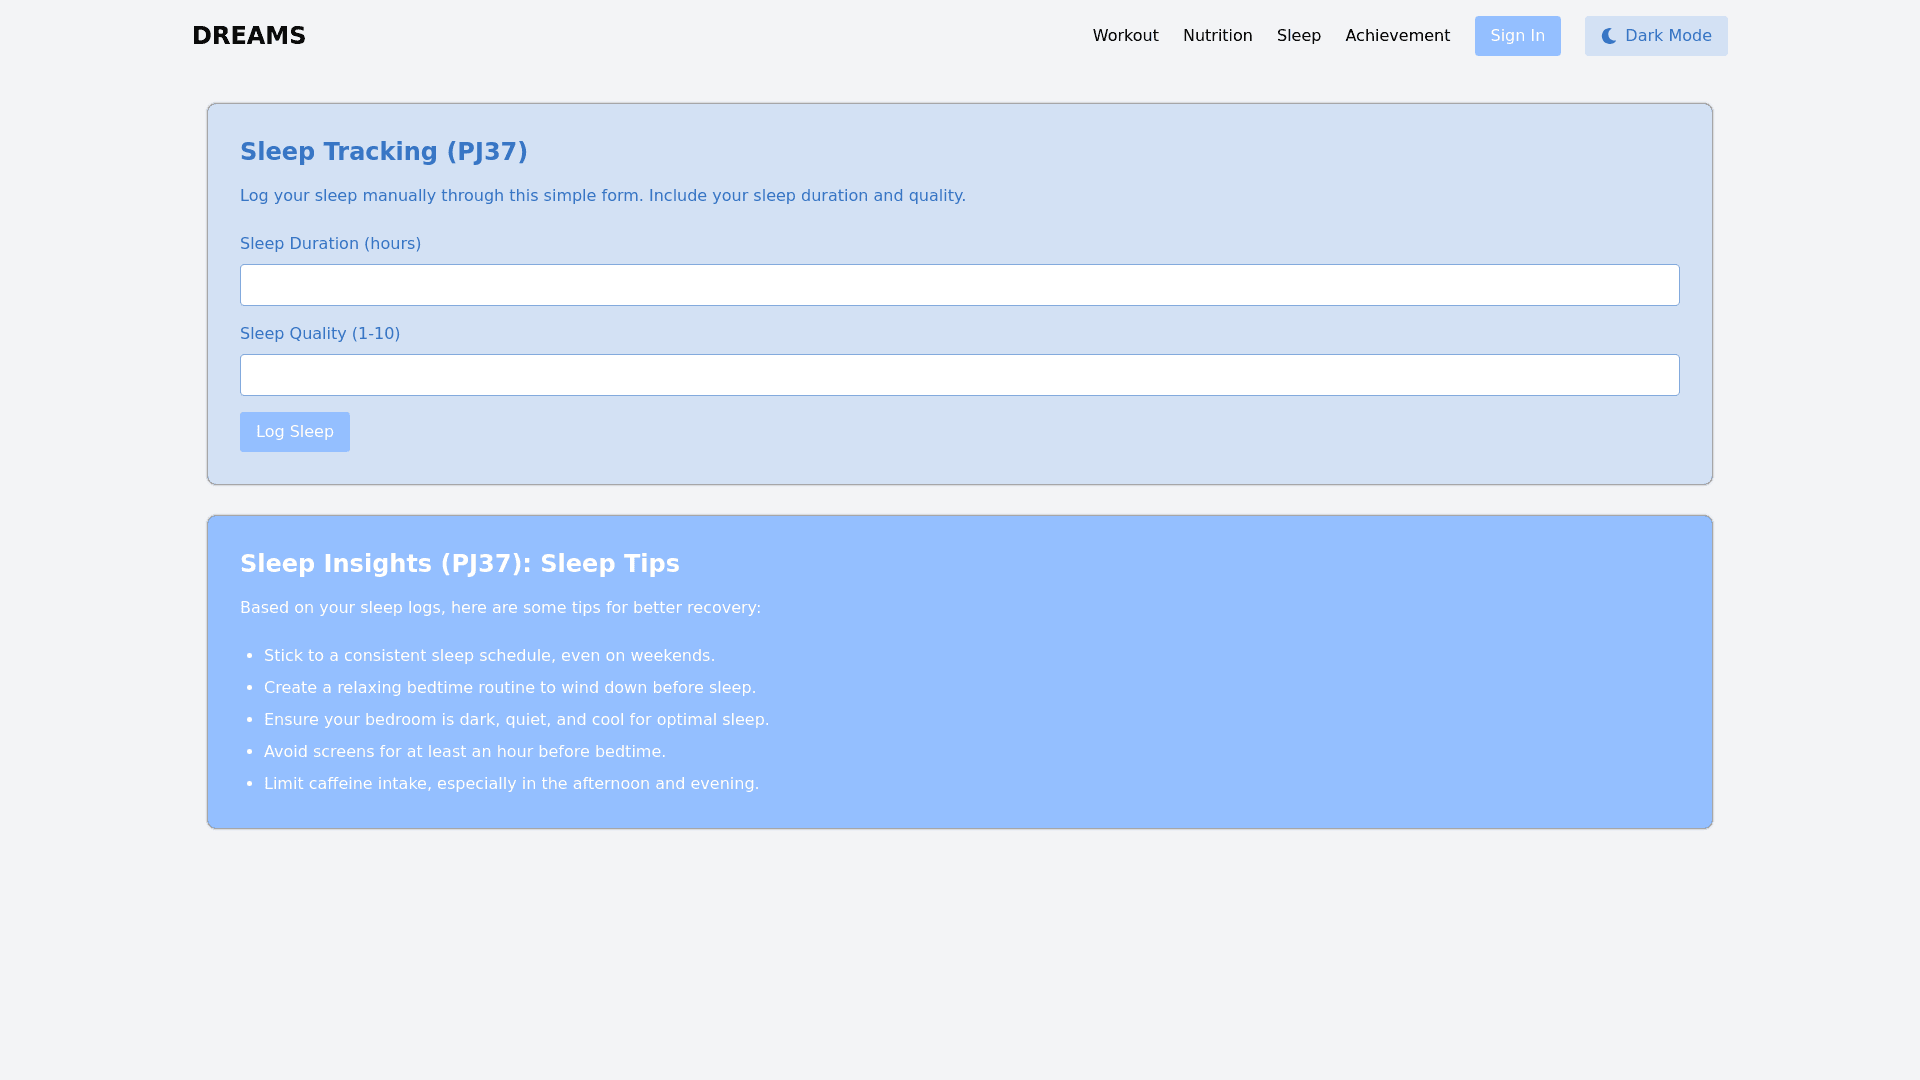The height and width of the screenshot is (1080, 1920).
Task: Select the Sleep Insights heading
Action: pyautogui.click(x=460, y=563)
